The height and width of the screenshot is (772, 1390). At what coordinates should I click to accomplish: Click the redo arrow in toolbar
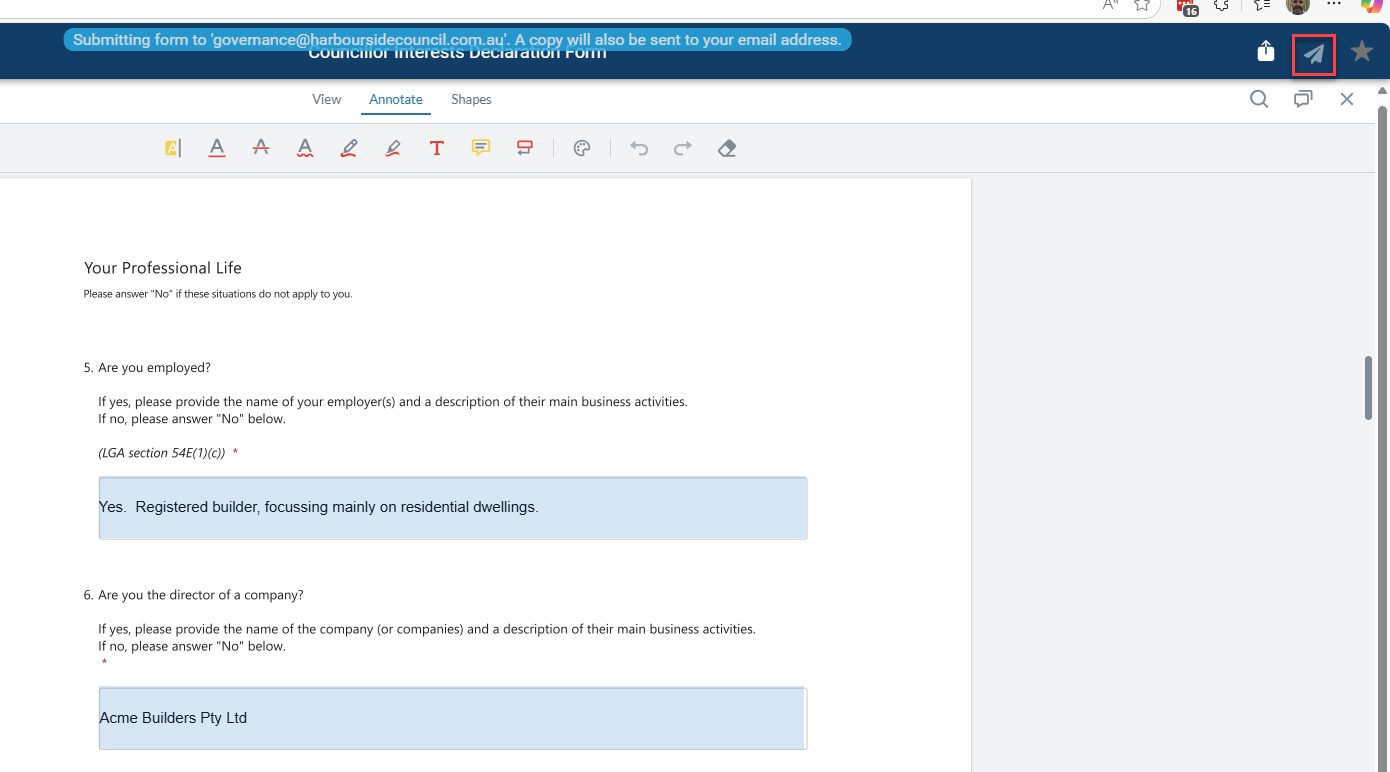683,148
